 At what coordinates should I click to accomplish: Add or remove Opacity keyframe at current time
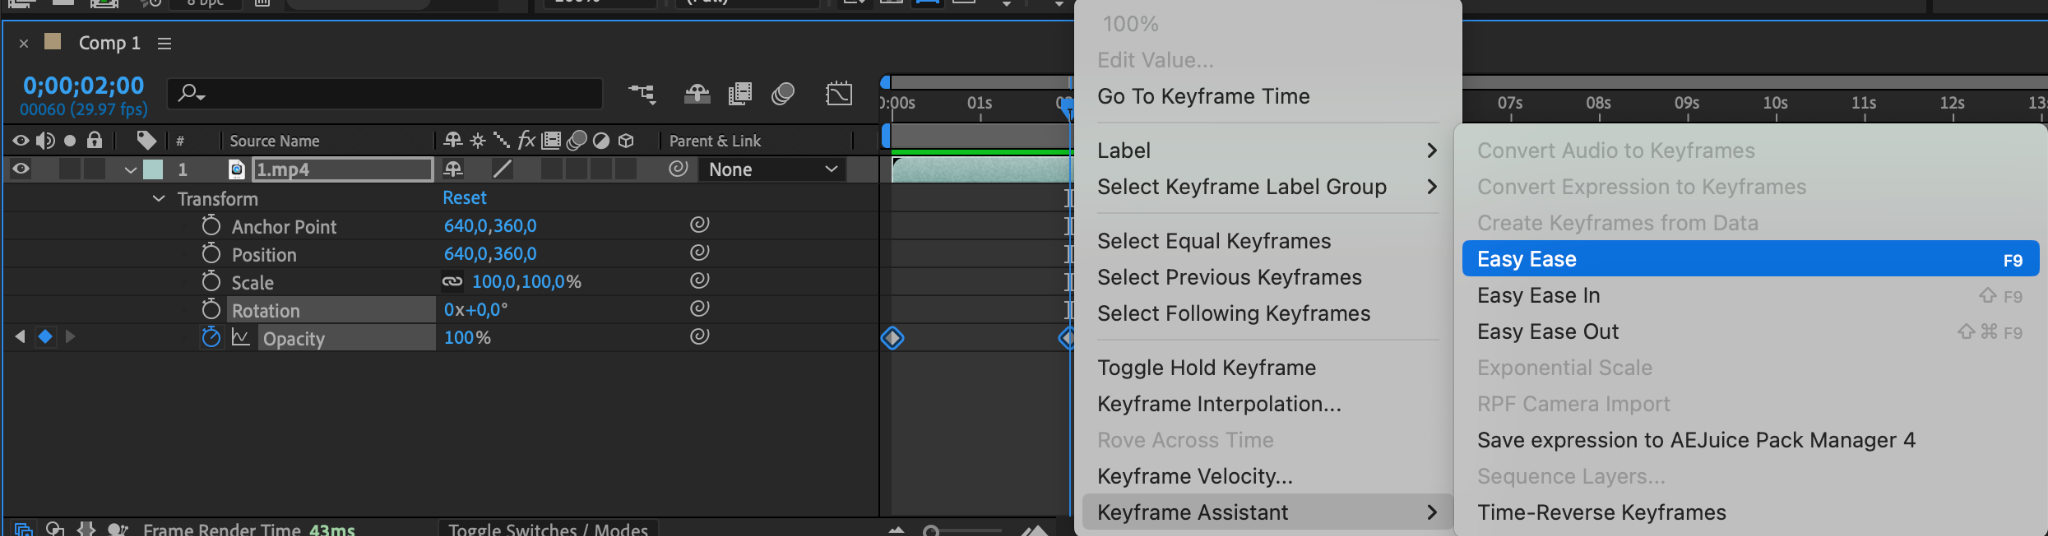(x=45, y=337)
